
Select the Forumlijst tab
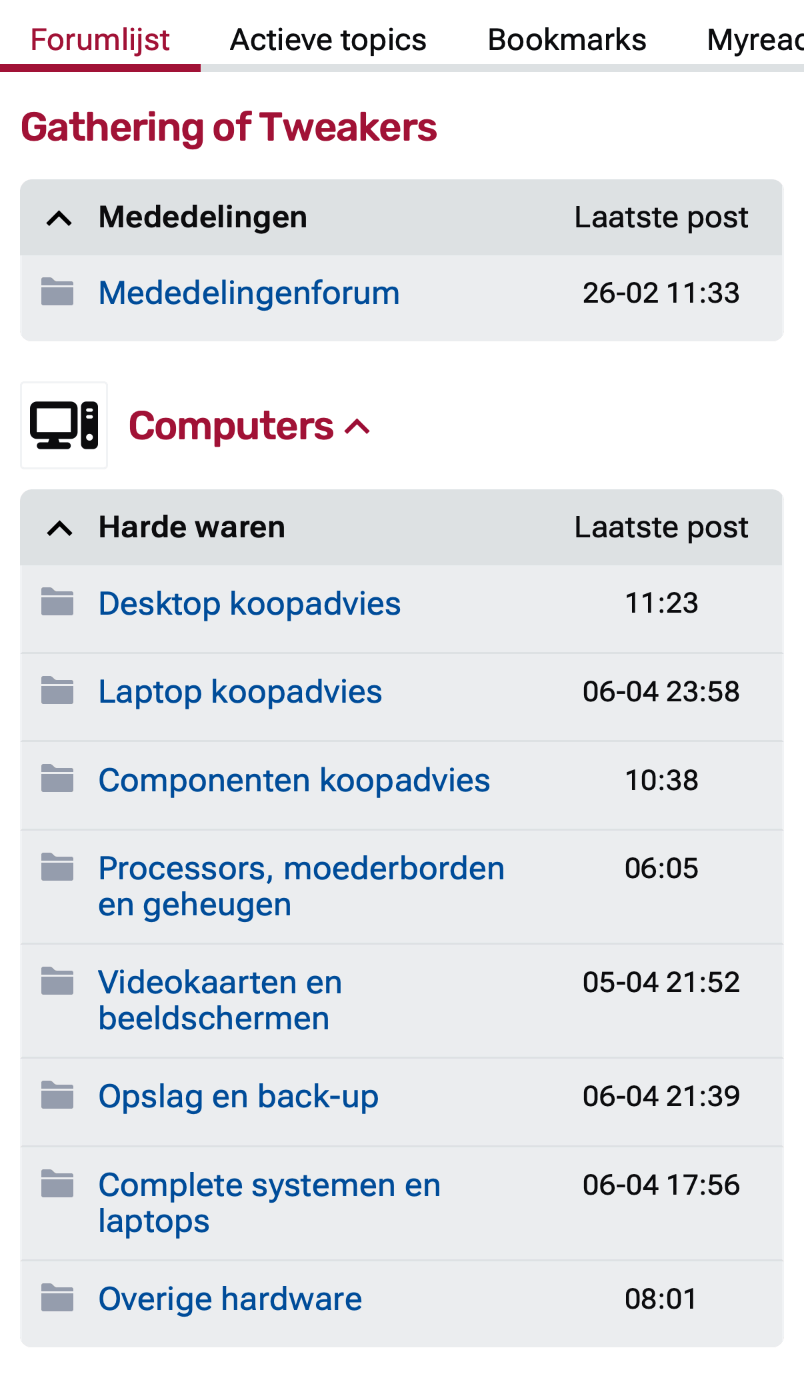click(99, 38)
